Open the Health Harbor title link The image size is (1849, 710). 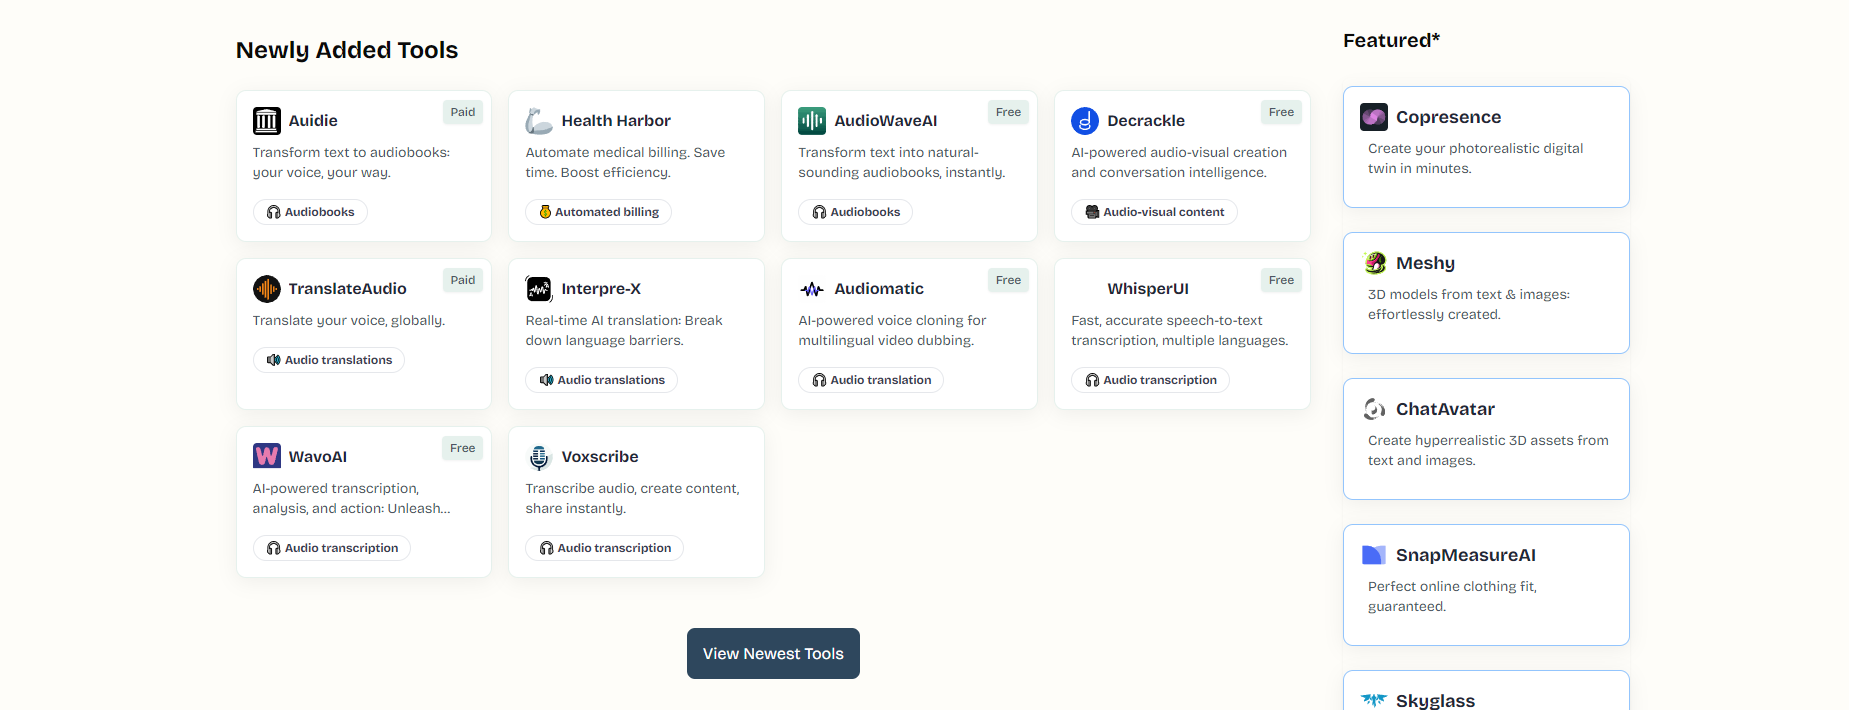coord(616,121)
